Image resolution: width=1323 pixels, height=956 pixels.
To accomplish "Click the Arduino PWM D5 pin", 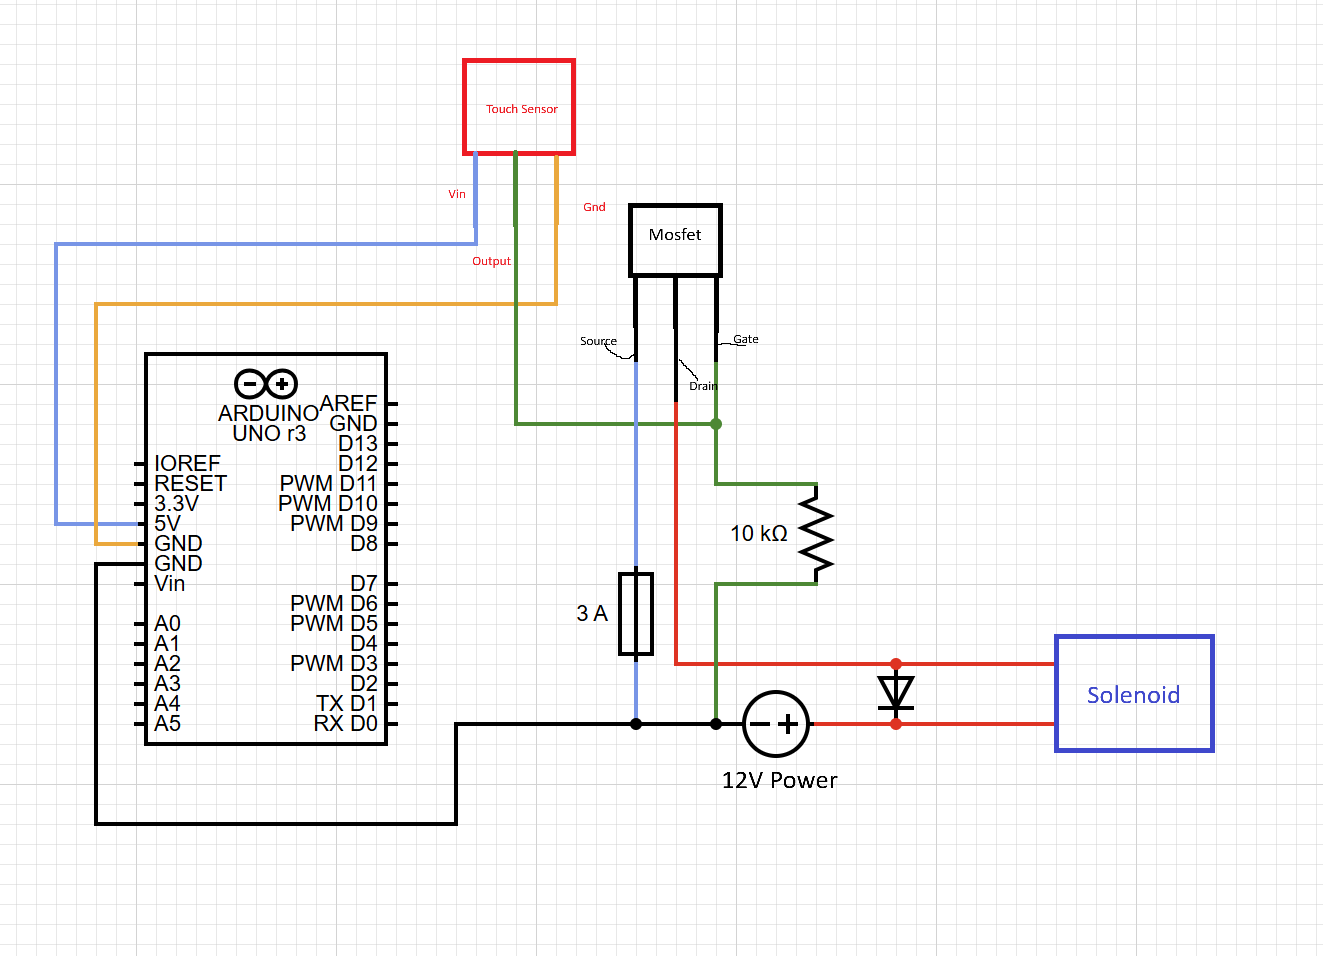I will [x=334, y=623].
